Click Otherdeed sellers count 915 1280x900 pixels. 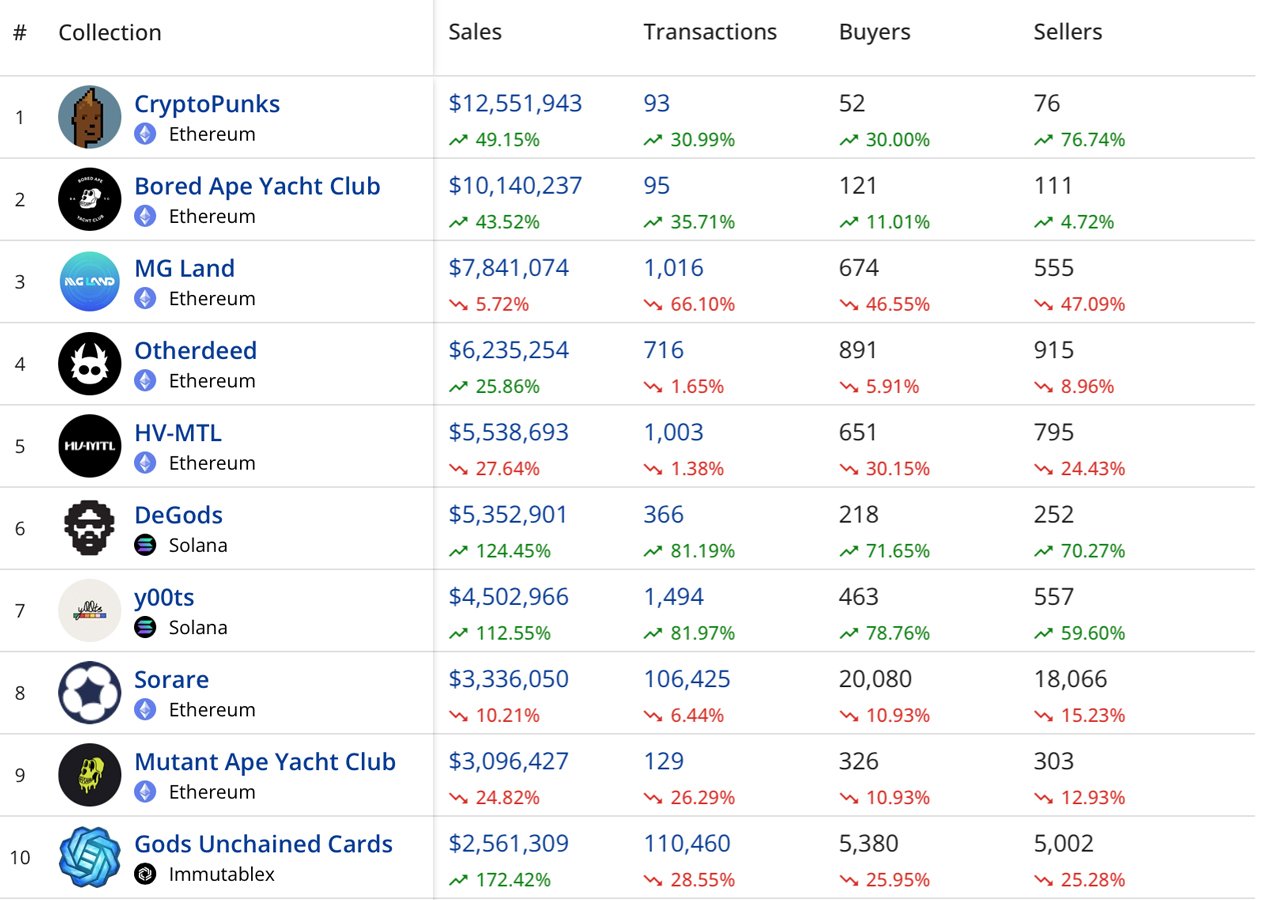[x=1054, y=350]
